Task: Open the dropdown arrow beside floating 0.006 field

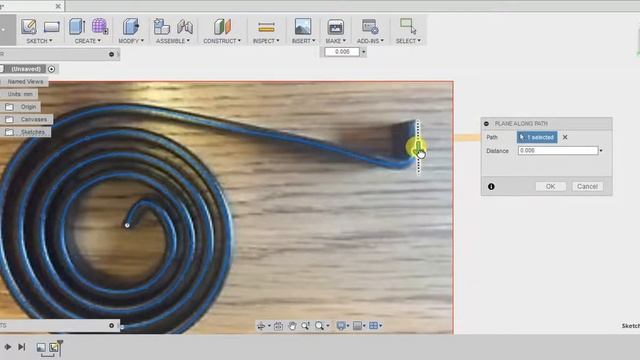Action: (363, 52)
